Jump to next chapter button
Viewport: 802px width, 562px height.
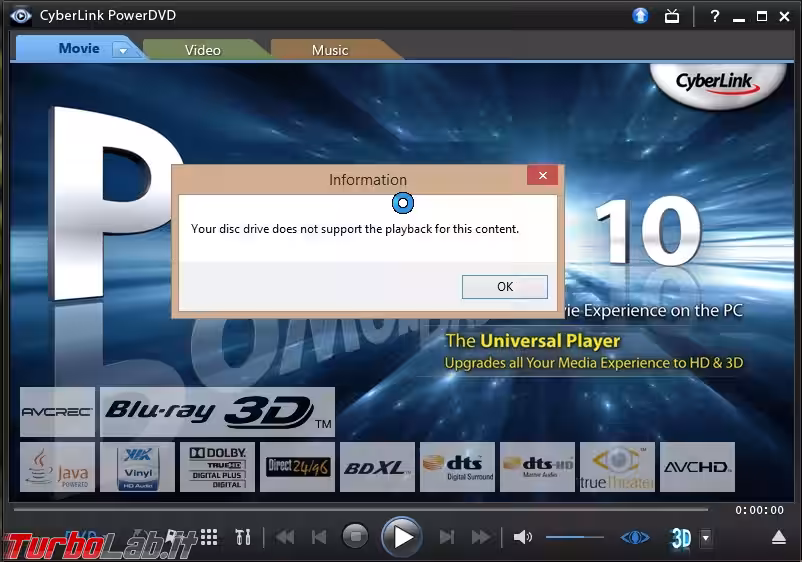[447, 537]
